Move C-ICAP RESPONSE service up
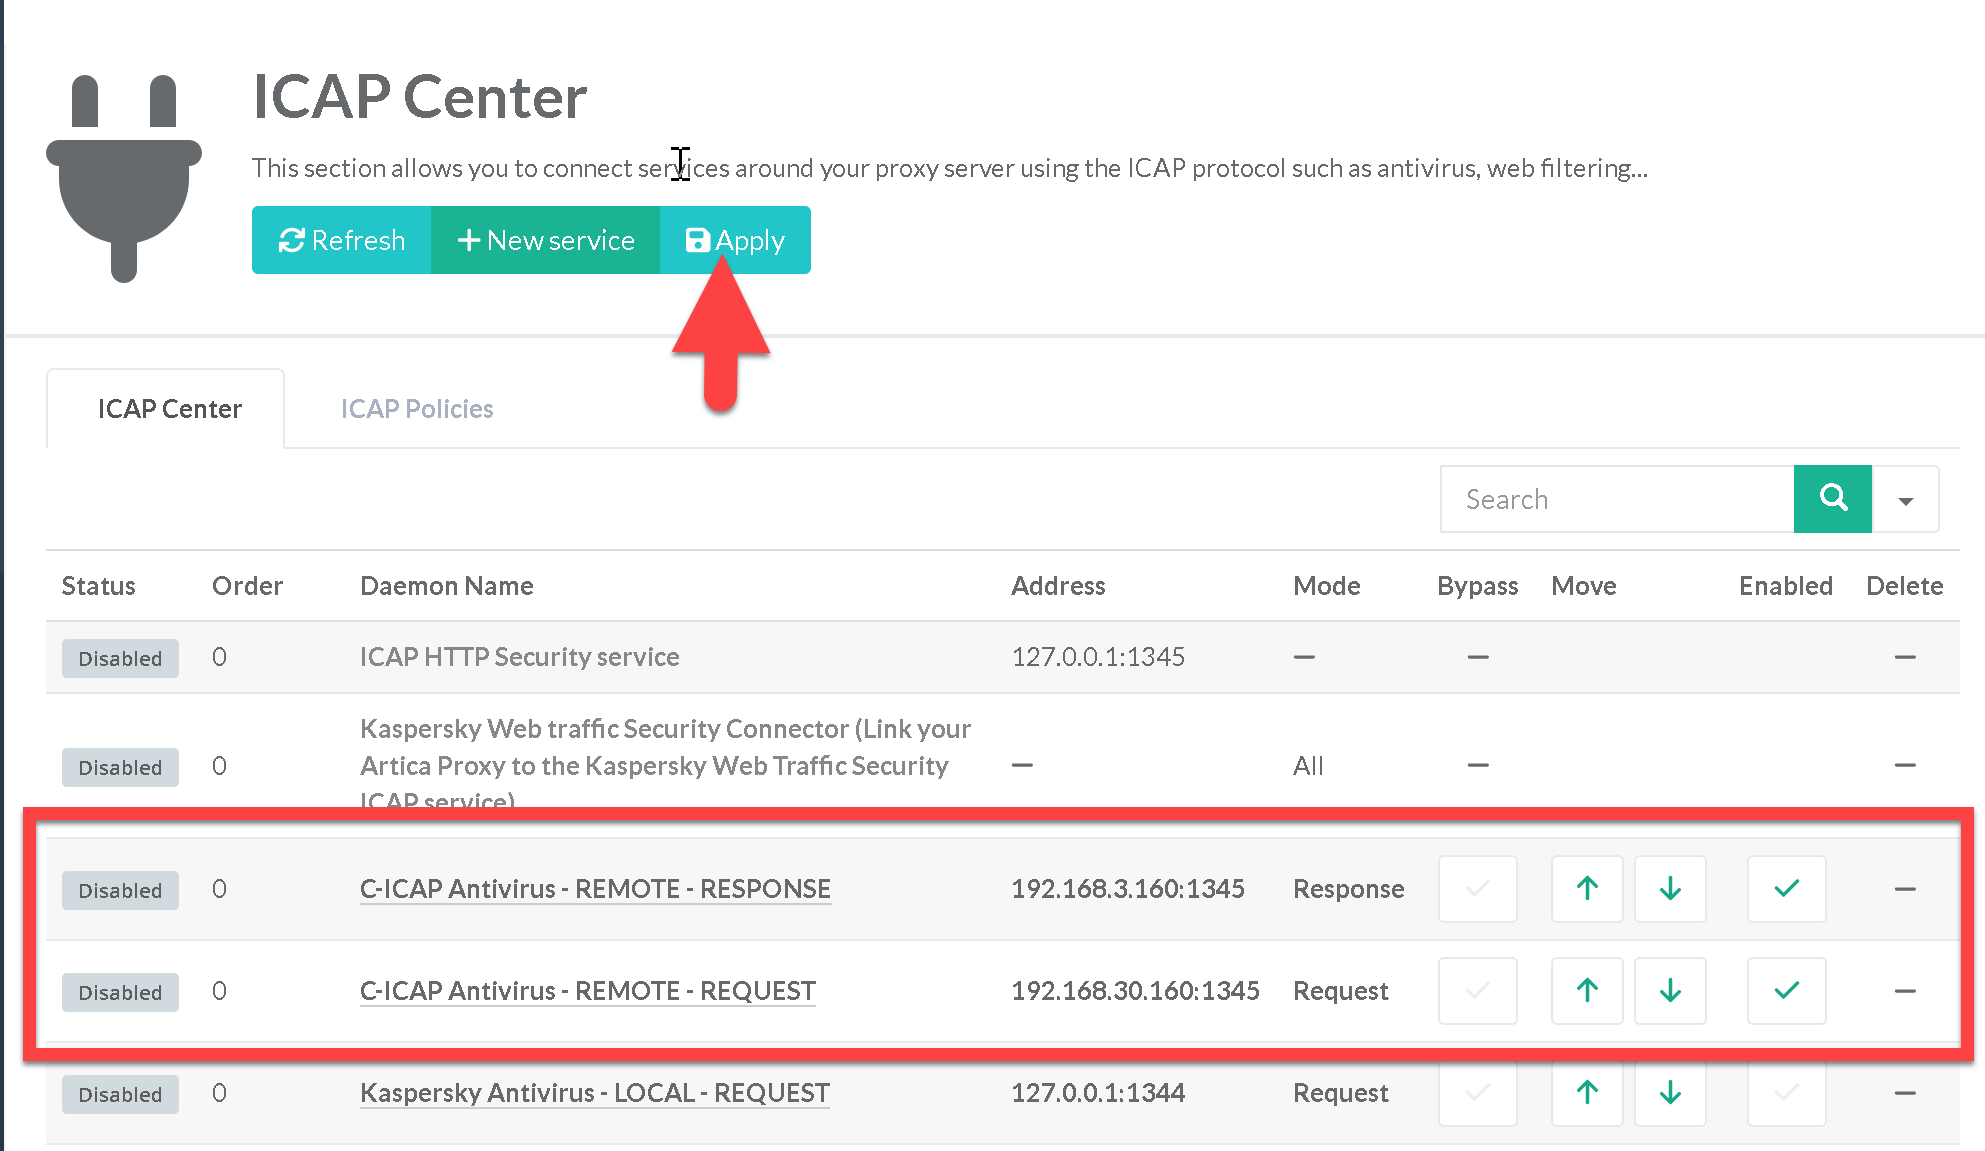The width and height of the screenshot is (1985, 1151). point(1587,889)
